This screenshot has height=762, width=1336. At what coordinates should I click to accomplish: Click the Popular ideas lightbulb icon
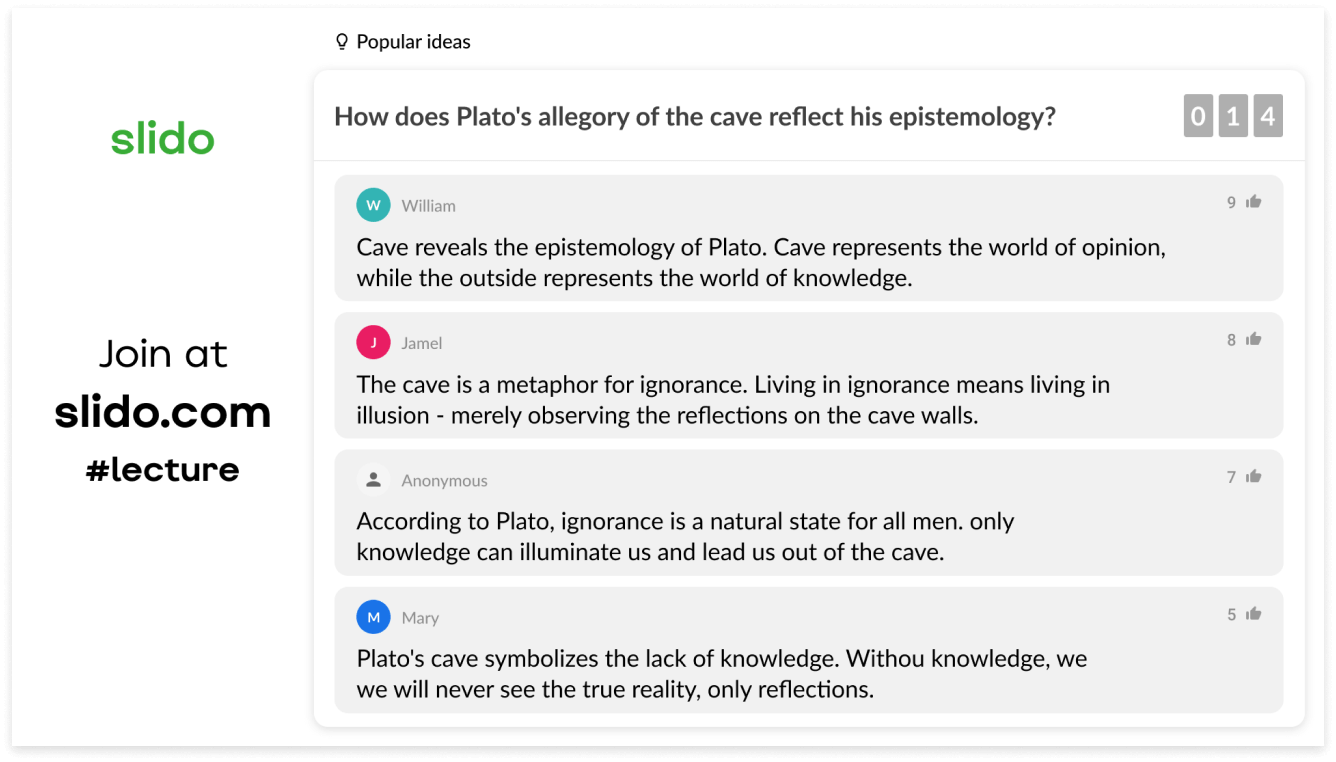[342, 42]
